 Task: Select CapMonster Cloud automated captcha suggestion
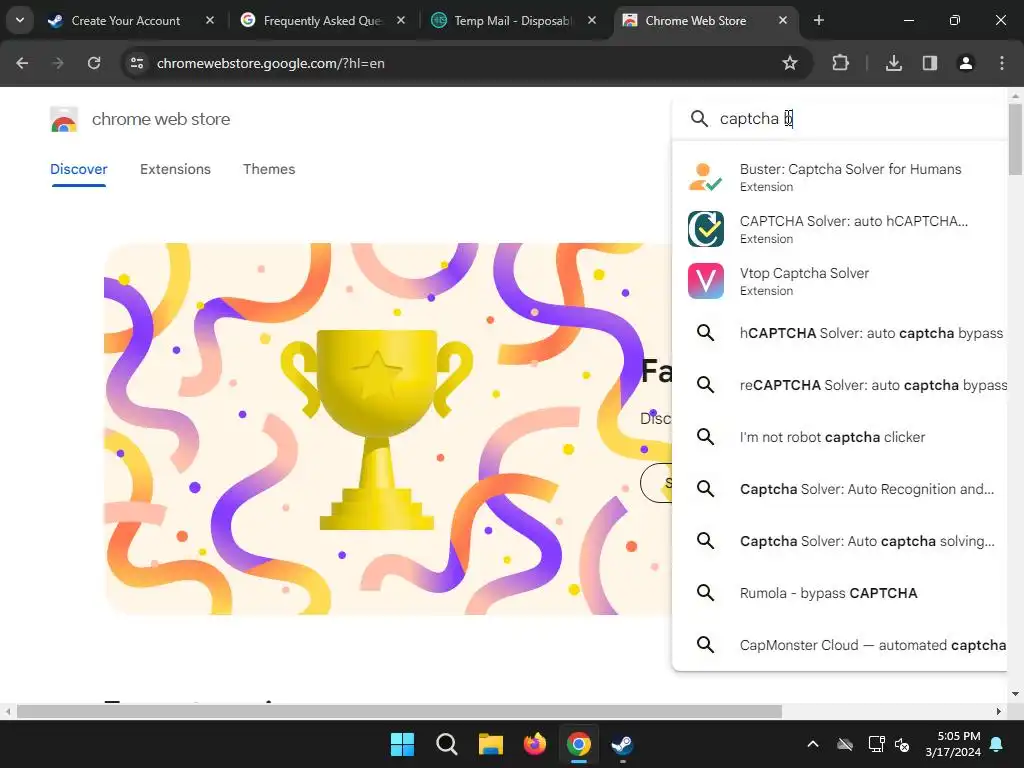coord(840,645)
